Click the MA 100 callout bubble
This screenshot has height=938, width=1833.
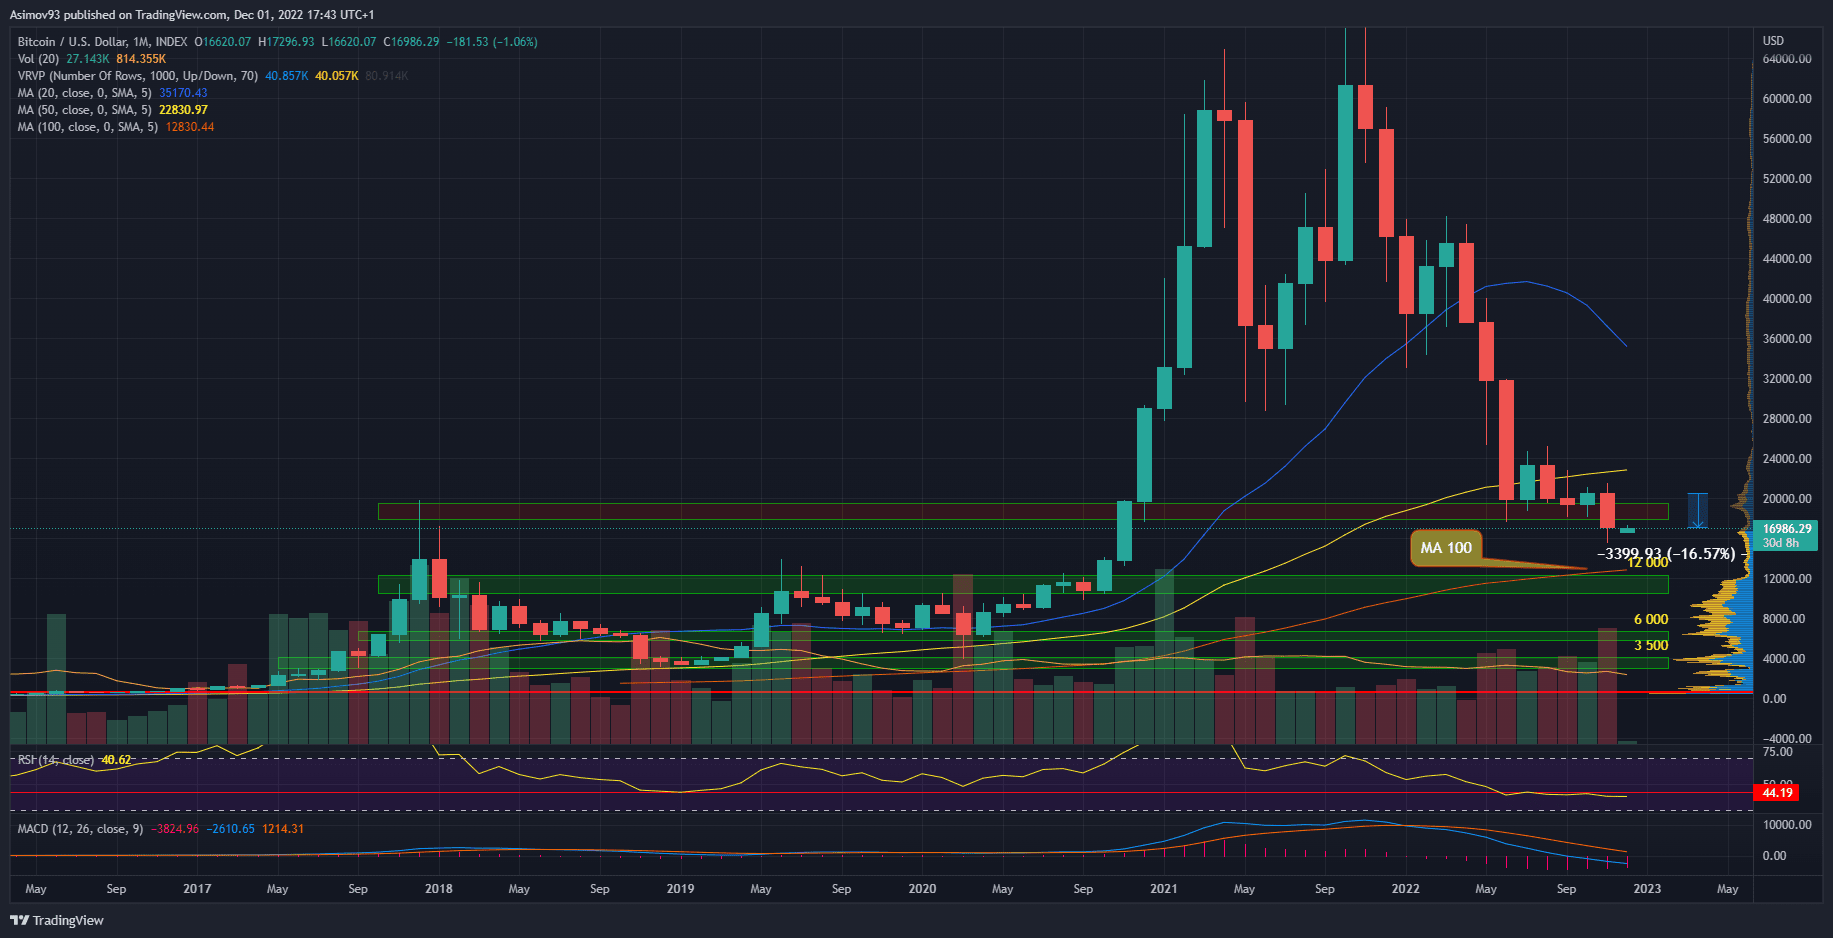[1446, 548]
